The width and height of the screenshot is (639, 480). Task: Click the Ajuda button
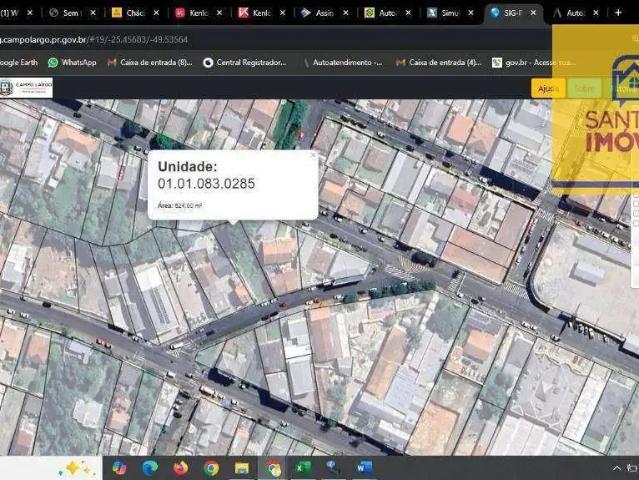click(x=548, y=88)
